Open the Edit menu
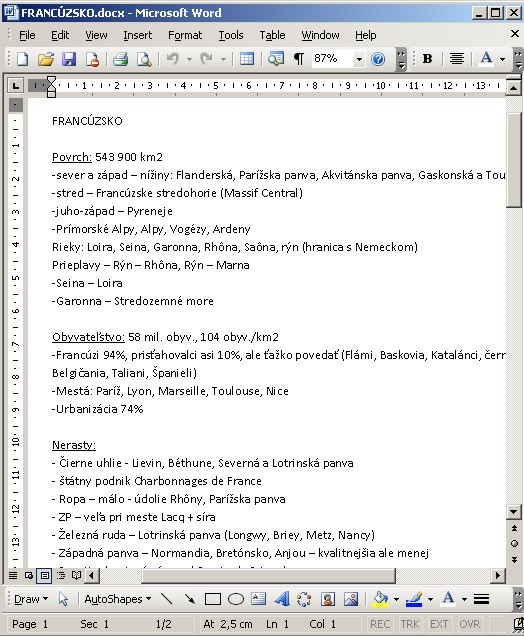The width and height of the screenshot is (524, 636). 60,35
